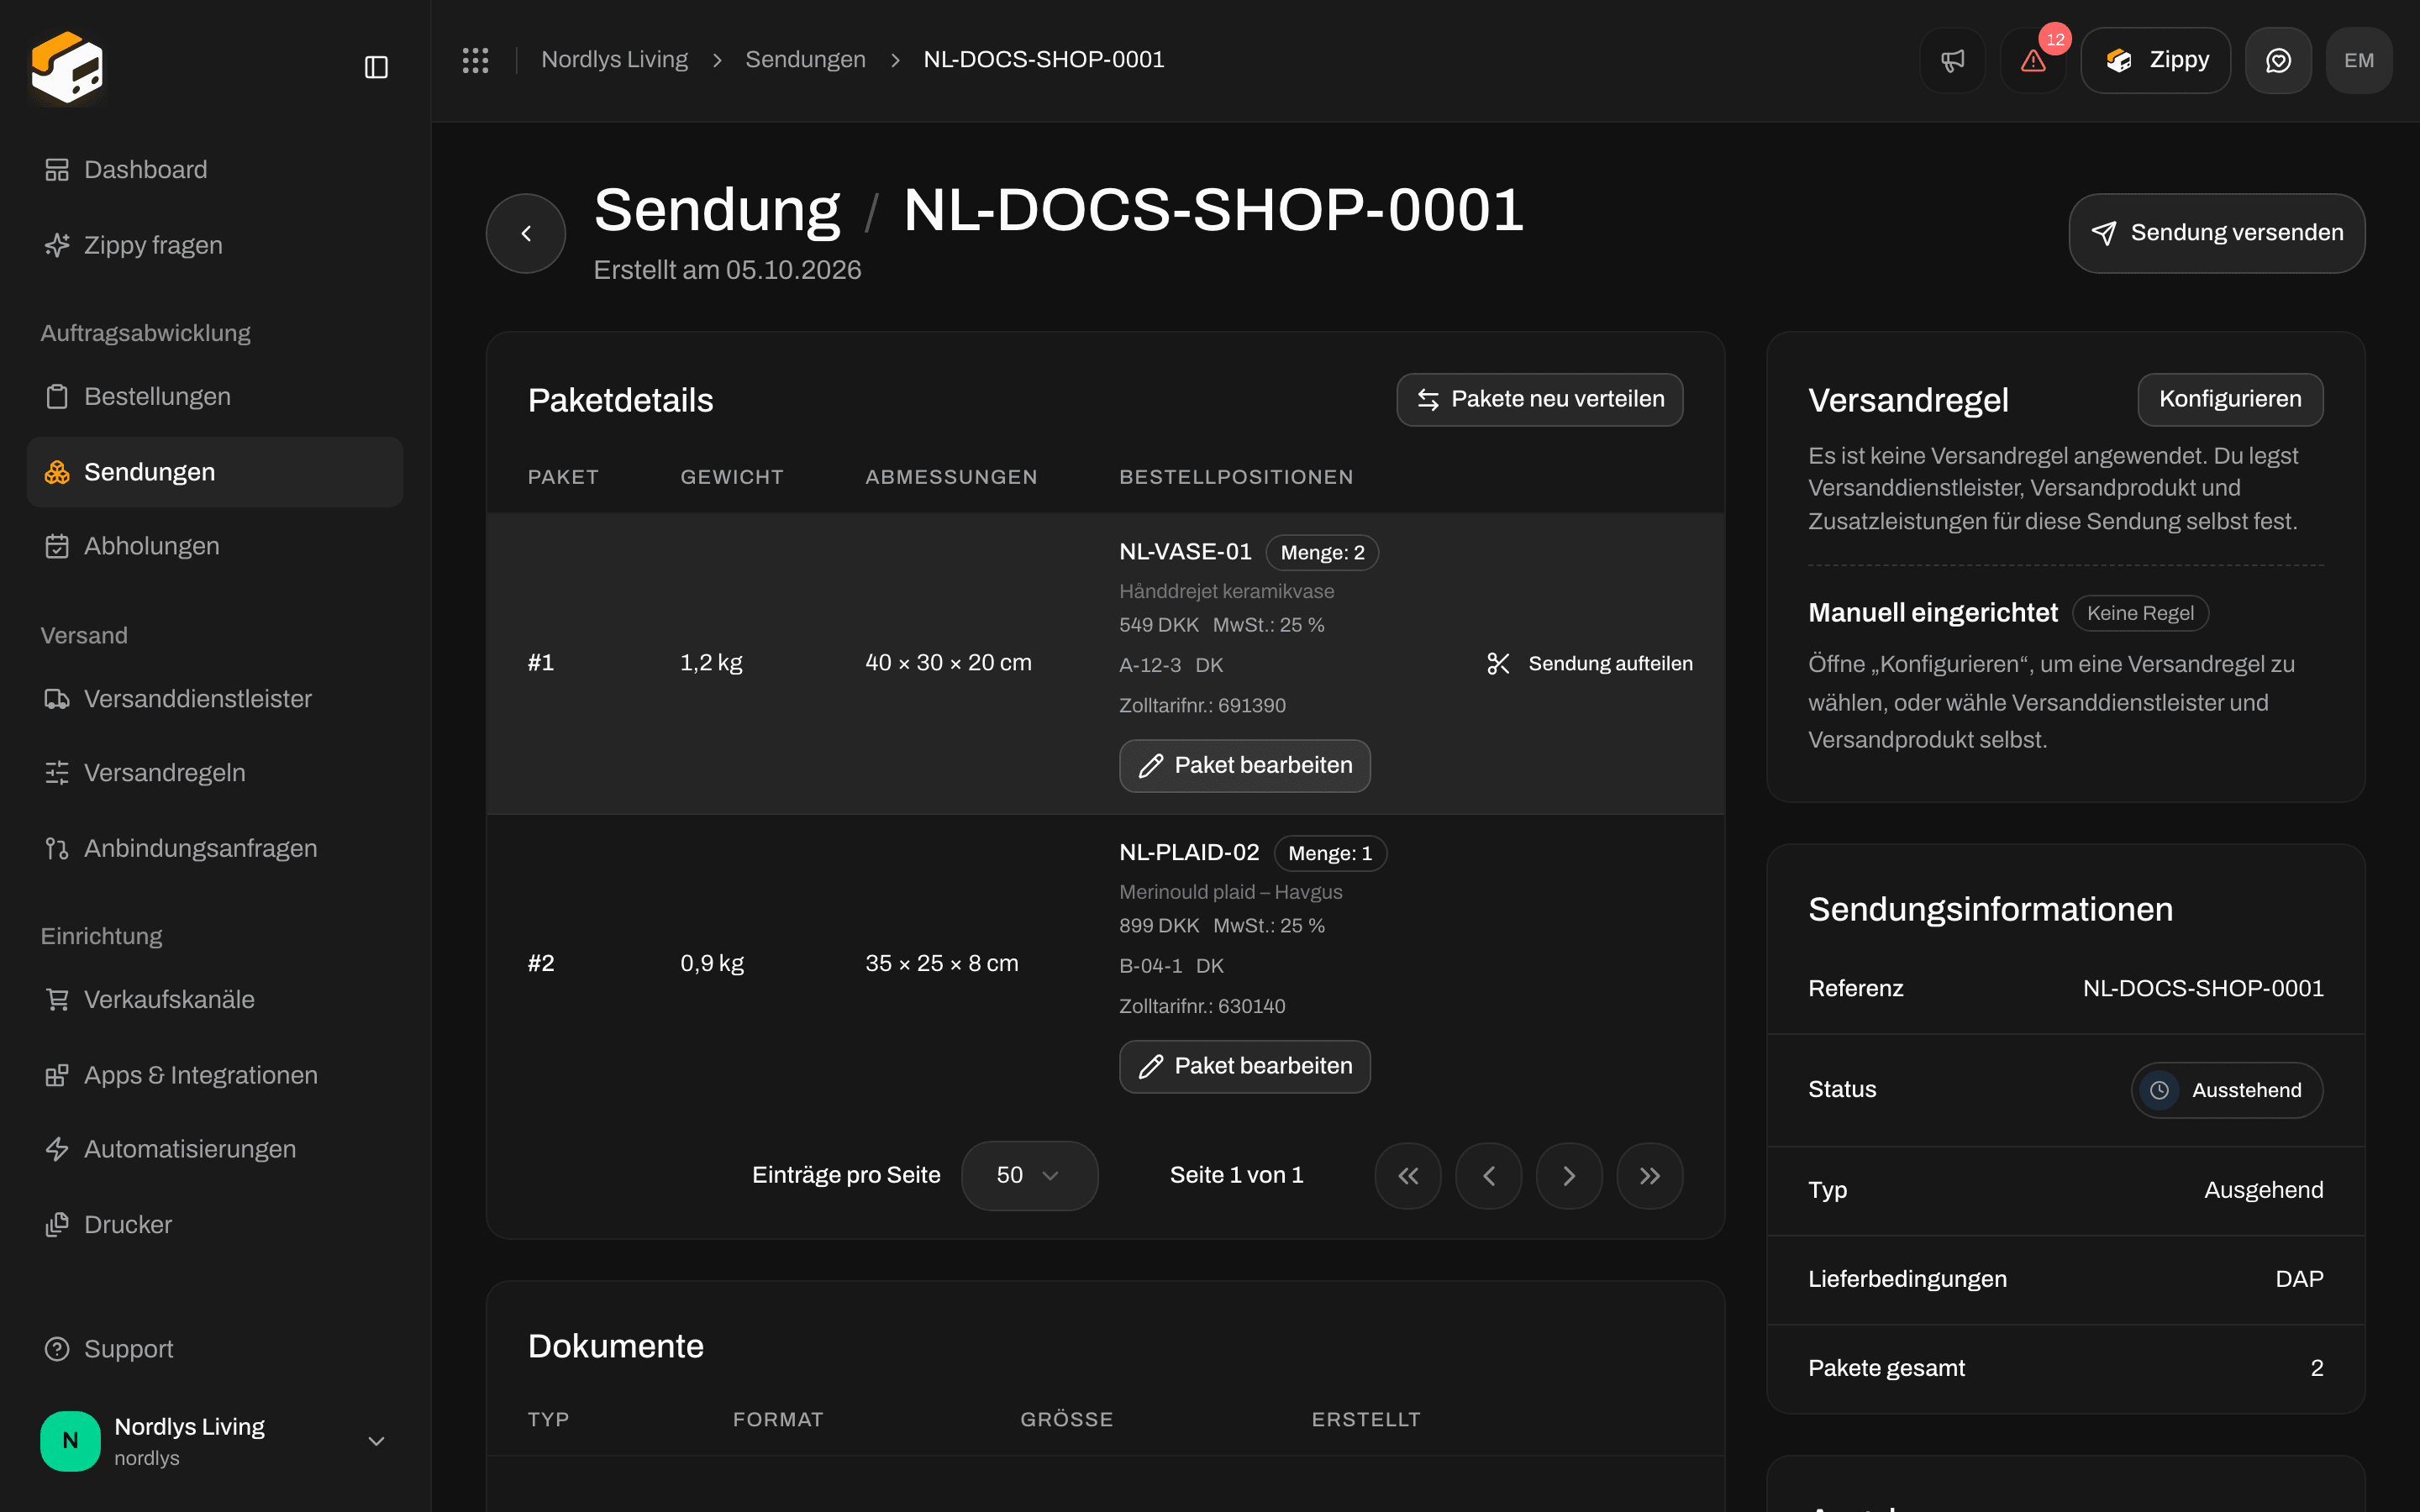The image size is (2420, 1512).
Task: Click Konfigurieren in Versandregel card
Action: coord(2230,400)
